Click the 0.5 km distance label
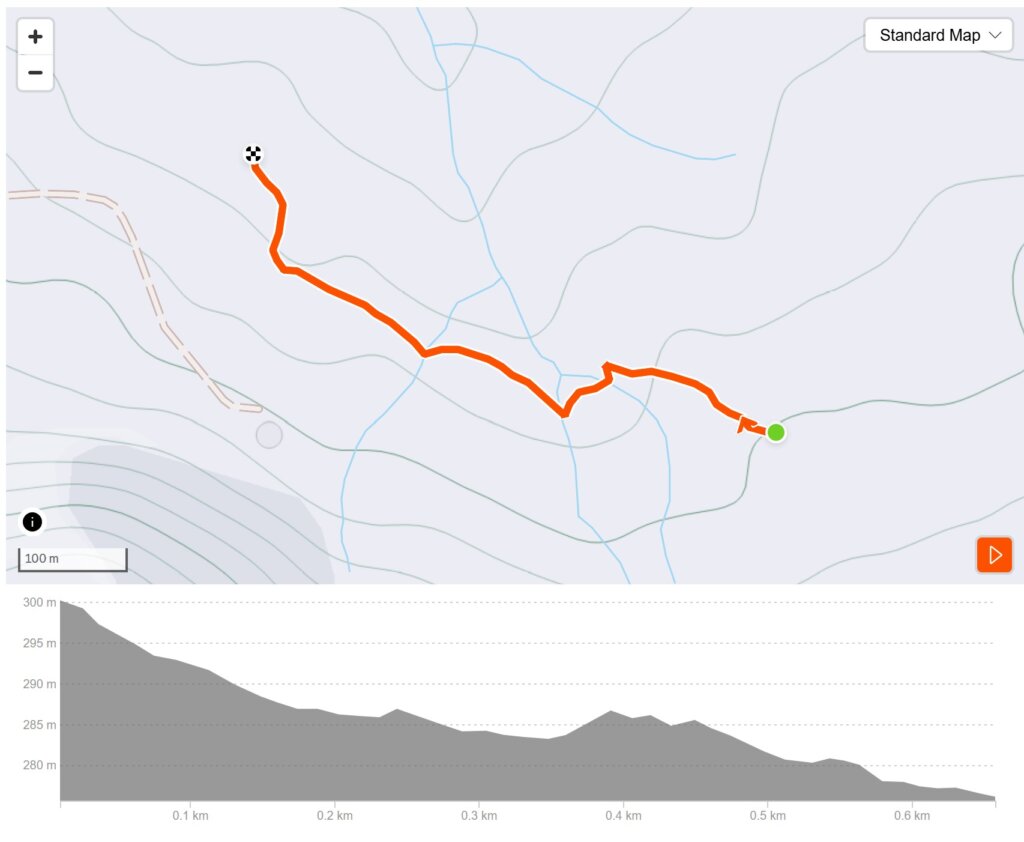This screenshot has height=842, width=1024. tap(766, 817)
